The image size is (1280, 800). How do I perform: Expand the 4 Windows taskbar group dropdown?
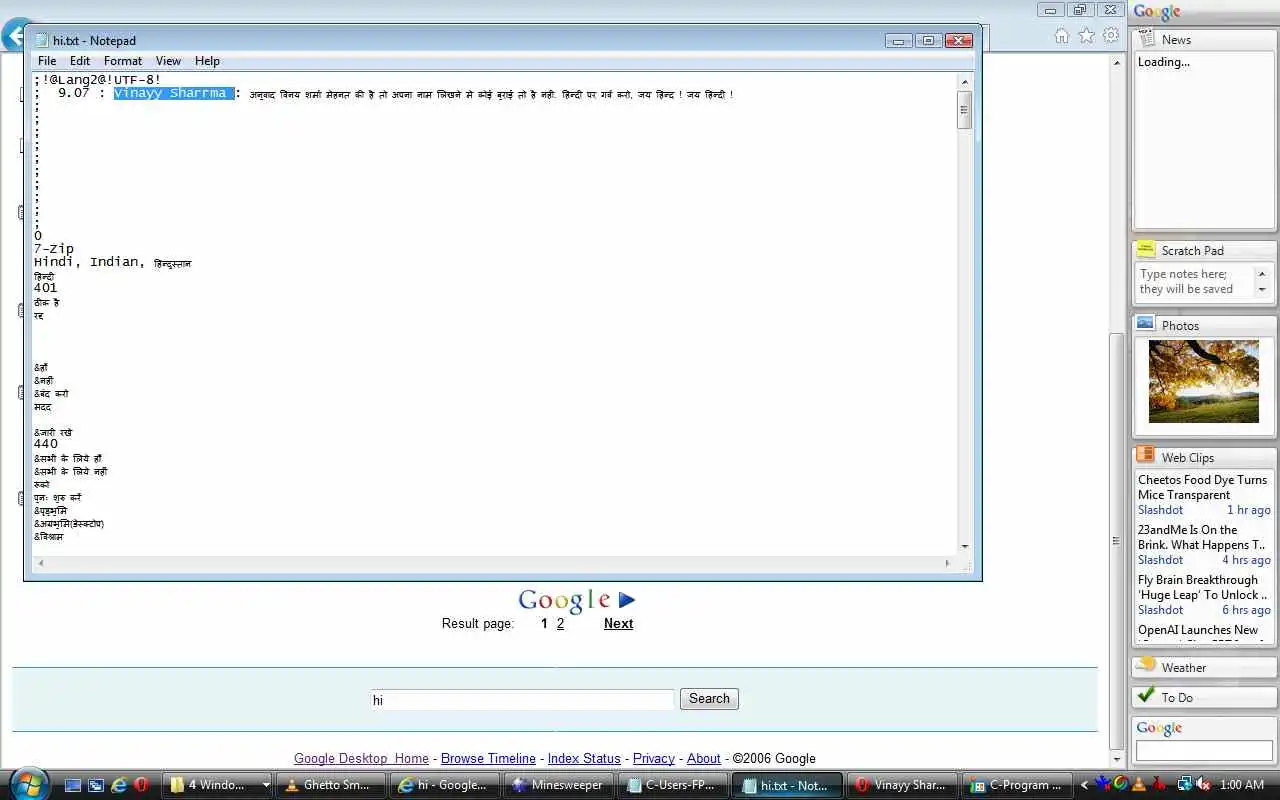click(265, 785)
